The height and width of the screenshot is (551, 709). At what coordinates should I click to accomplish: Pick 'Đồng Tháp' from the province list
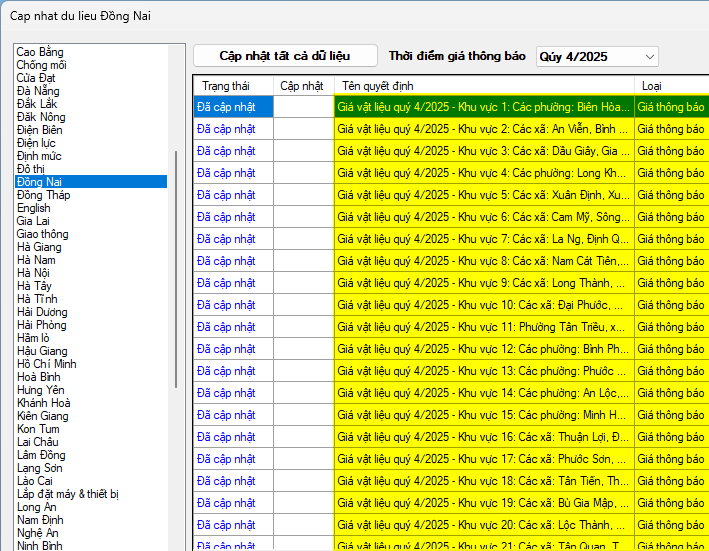click(43, 195)
